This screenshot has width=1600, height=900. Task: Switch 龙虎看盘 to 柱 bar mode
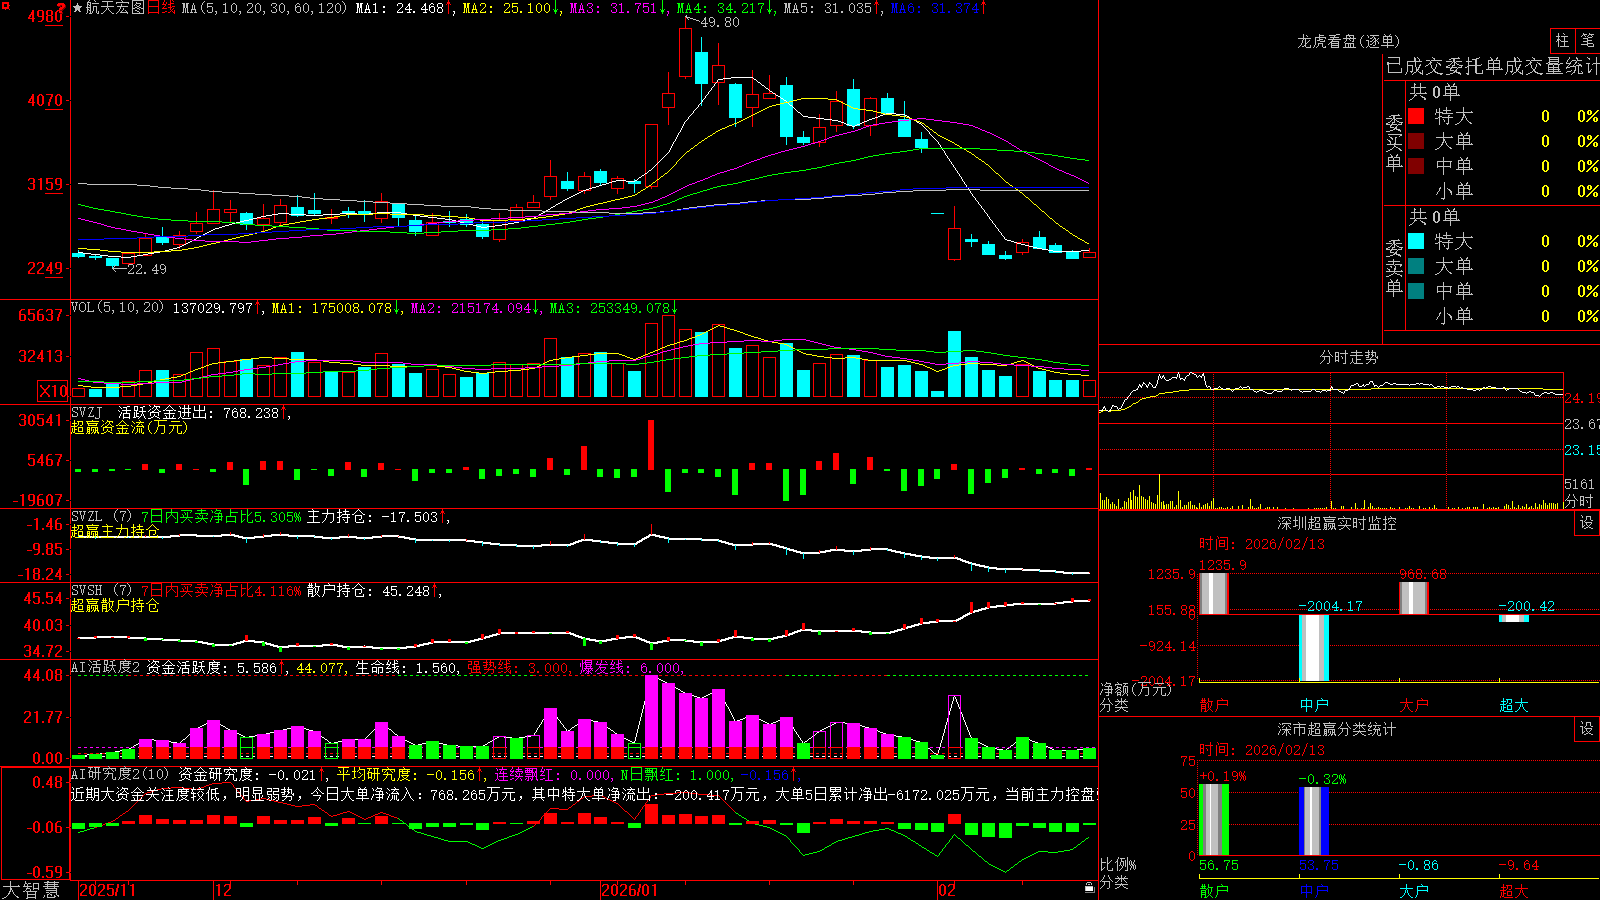(1562, 41)
